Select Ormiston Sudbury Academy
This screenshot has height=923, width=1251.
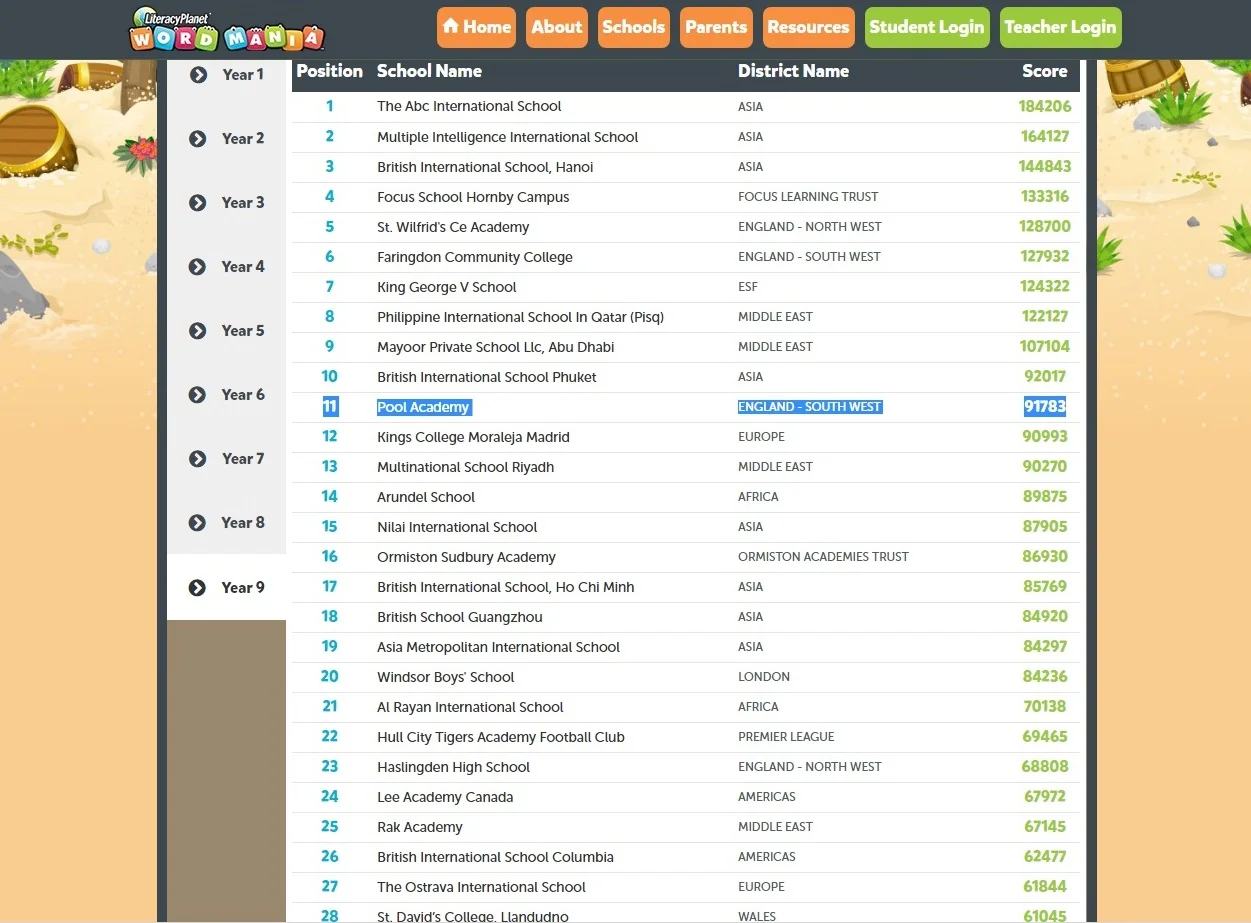pos(466,557)
